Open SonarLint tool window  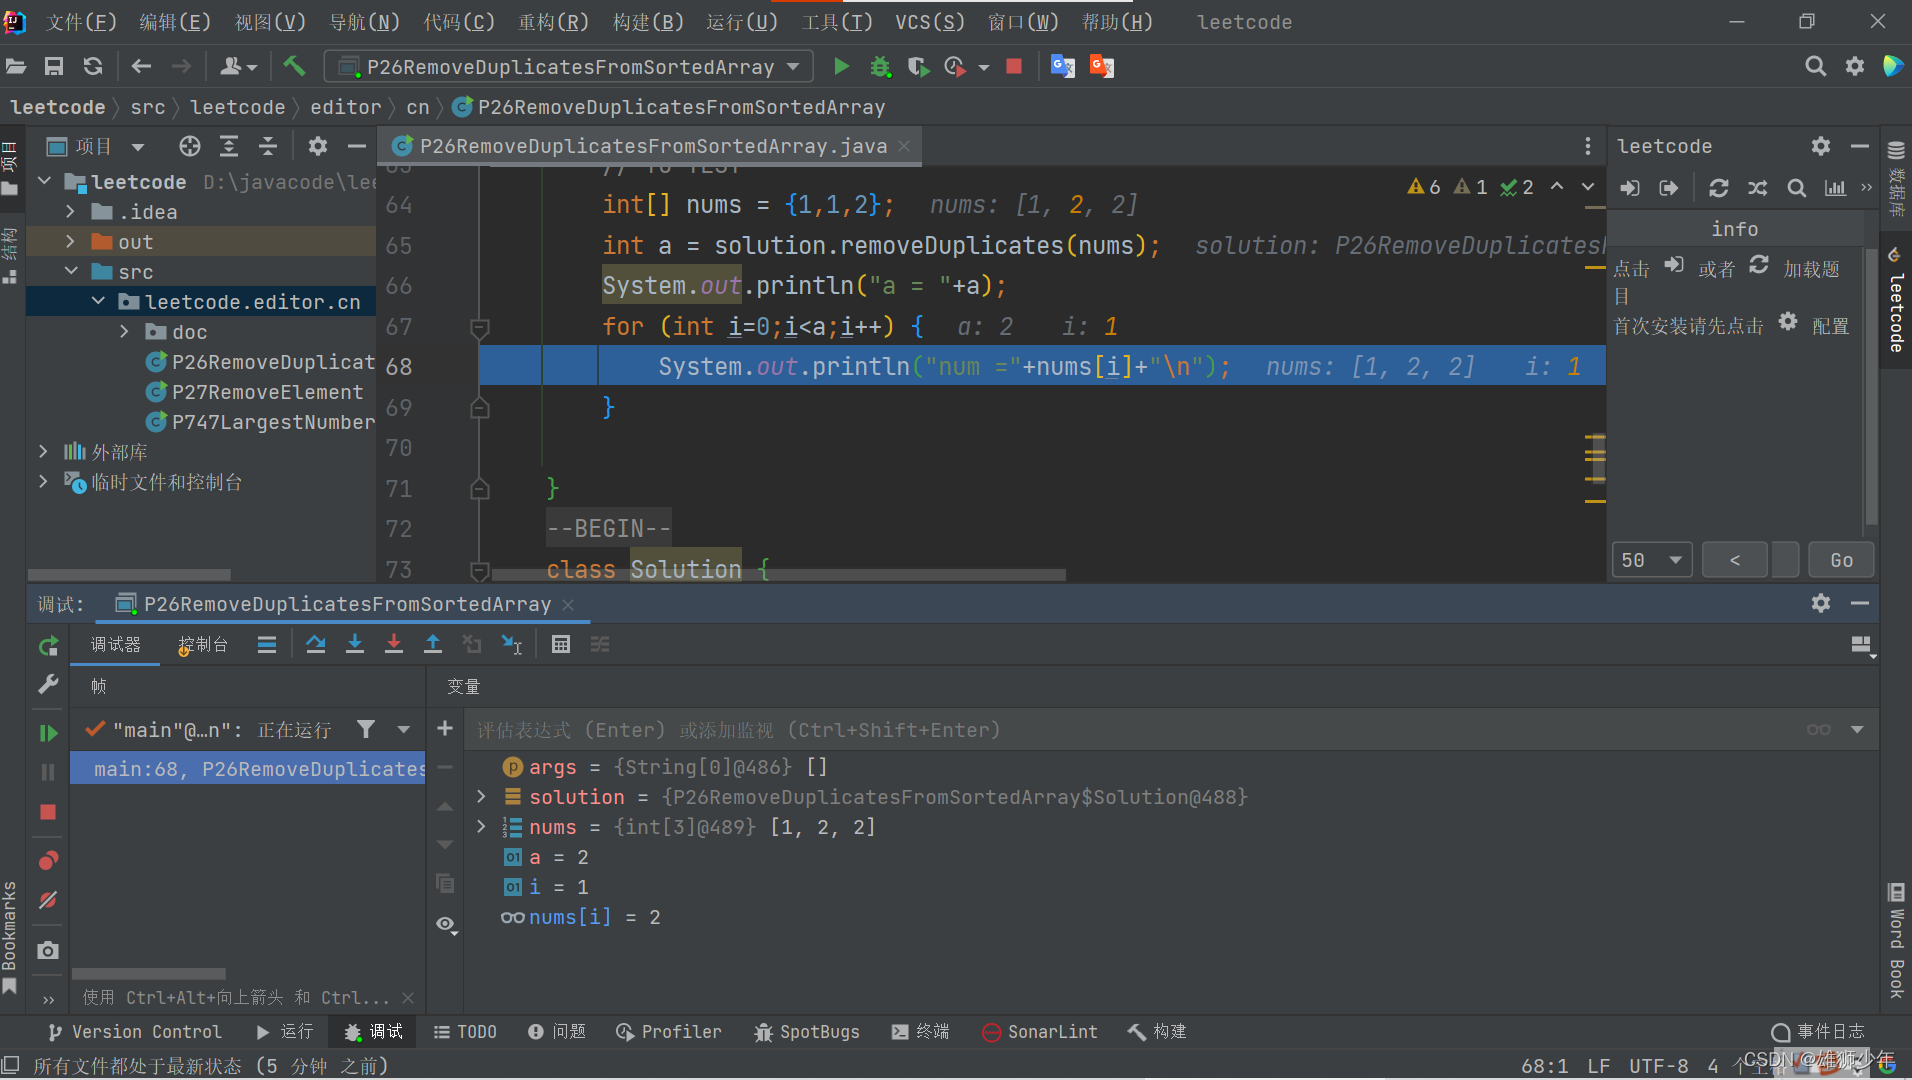pos(1039,1032)
